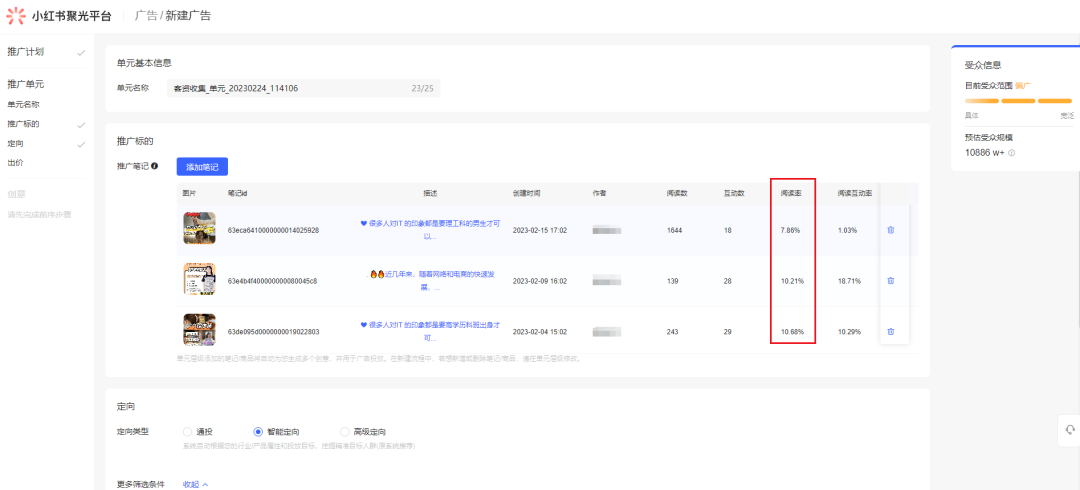
Task: Open 推广计划 step in sidebar
Action: (25, 52)
